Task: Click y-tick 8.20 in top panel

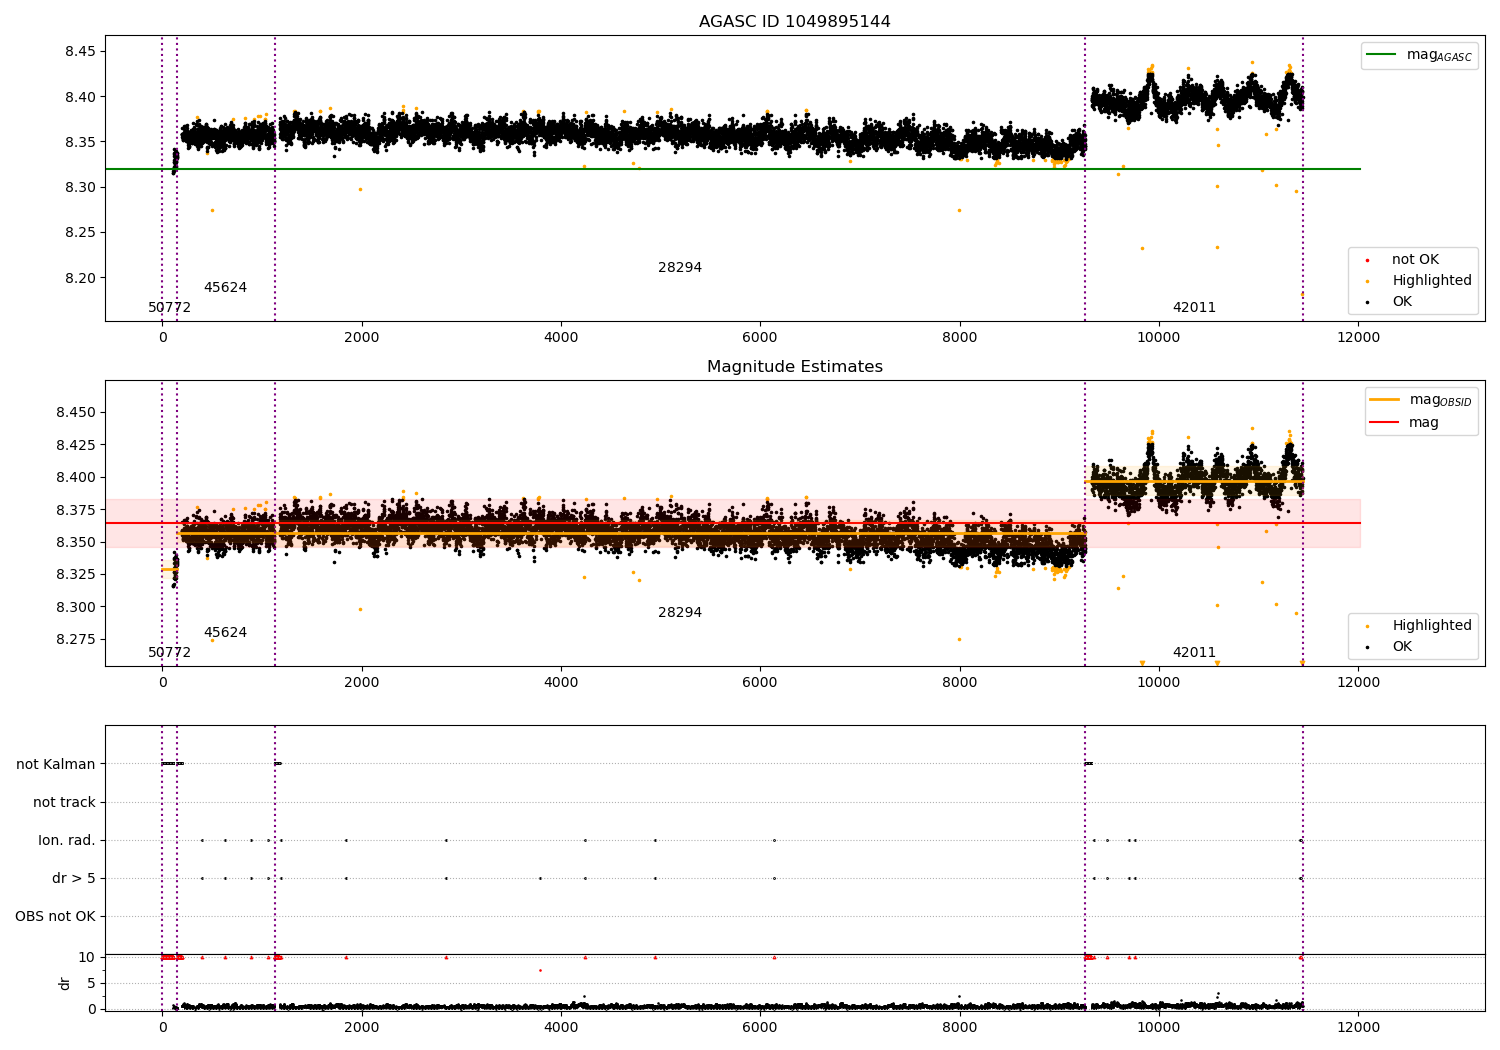Action: (x=80, y=278)
